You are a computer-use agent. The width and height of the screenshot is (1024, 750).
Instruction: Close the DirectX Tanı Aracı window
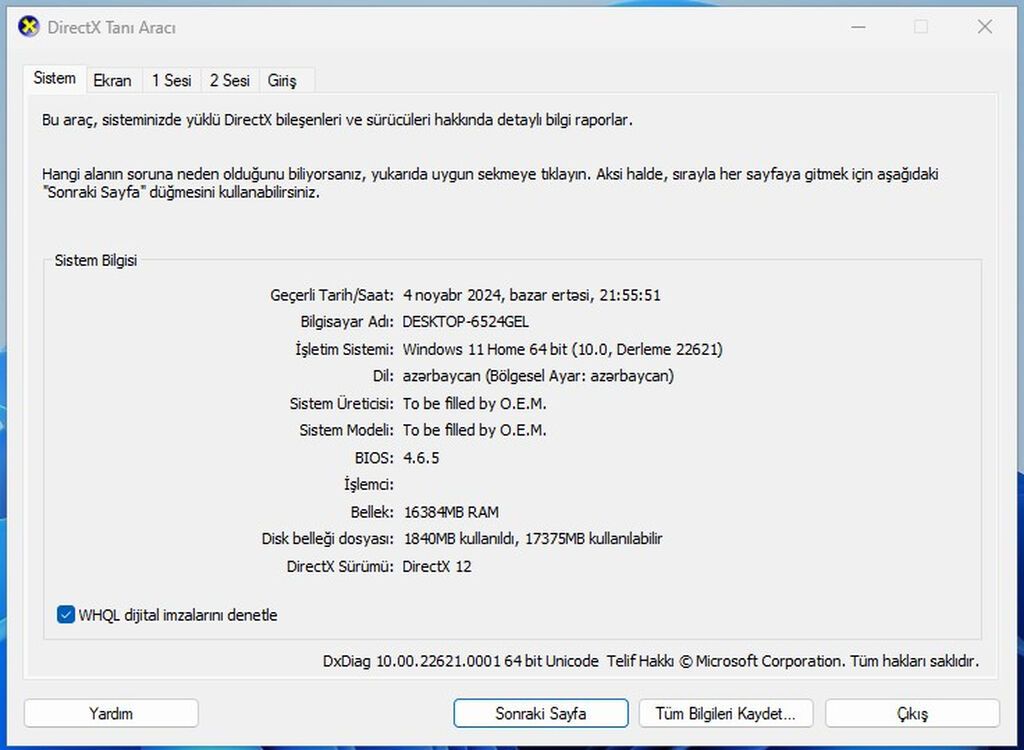point(985,27)
